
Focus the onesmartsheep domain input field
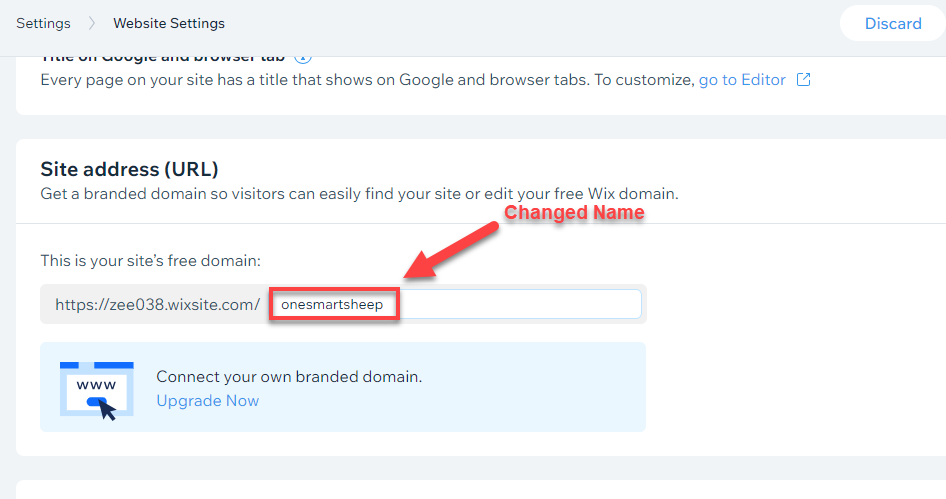coord(456,304)
